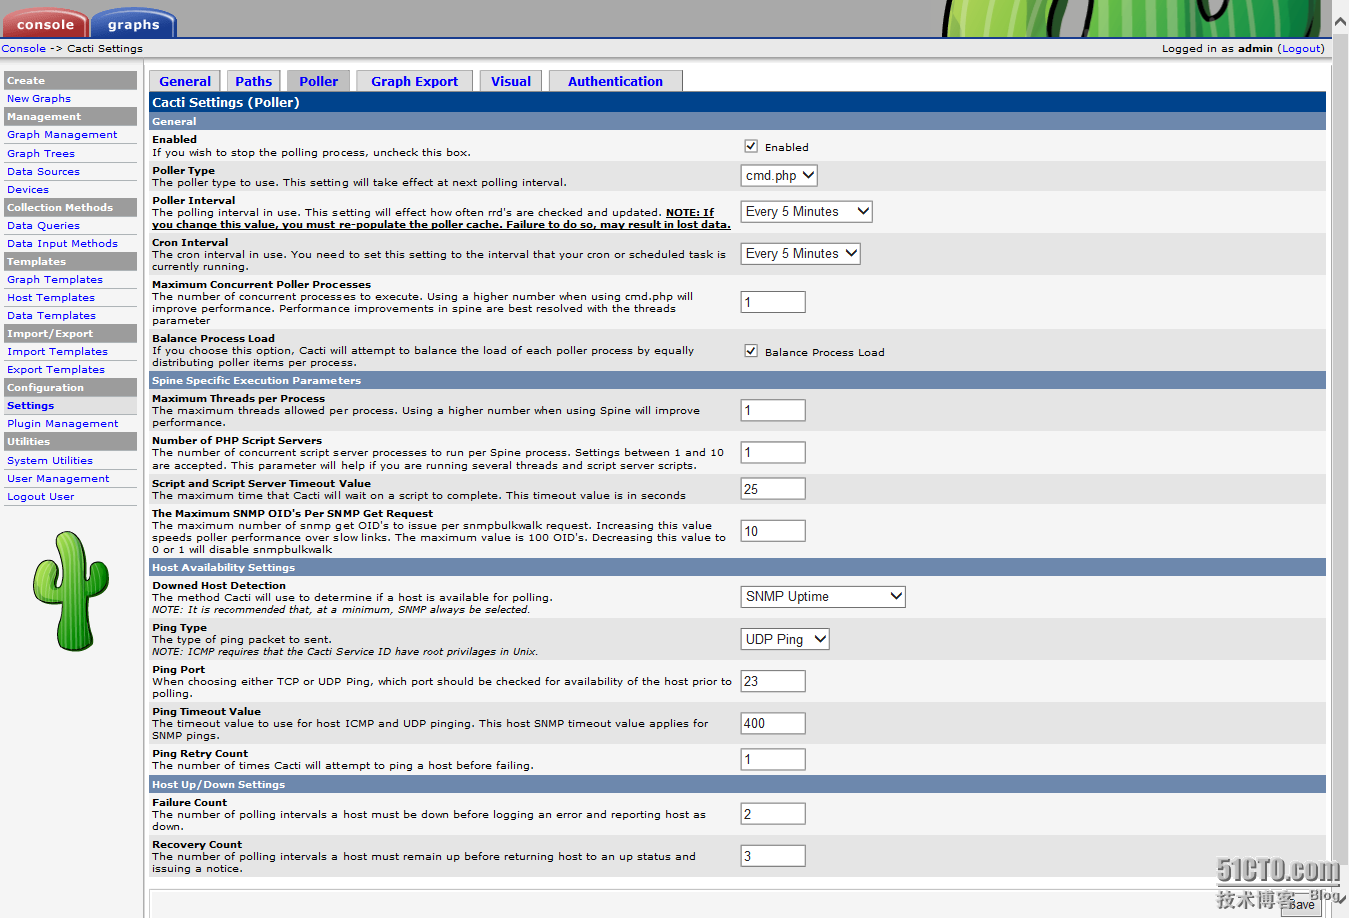This screenshot has height=918, width=1349.
Task: Open Graph Trees in the sidebar
Action: pyautogui.click(x=41, y=153)
